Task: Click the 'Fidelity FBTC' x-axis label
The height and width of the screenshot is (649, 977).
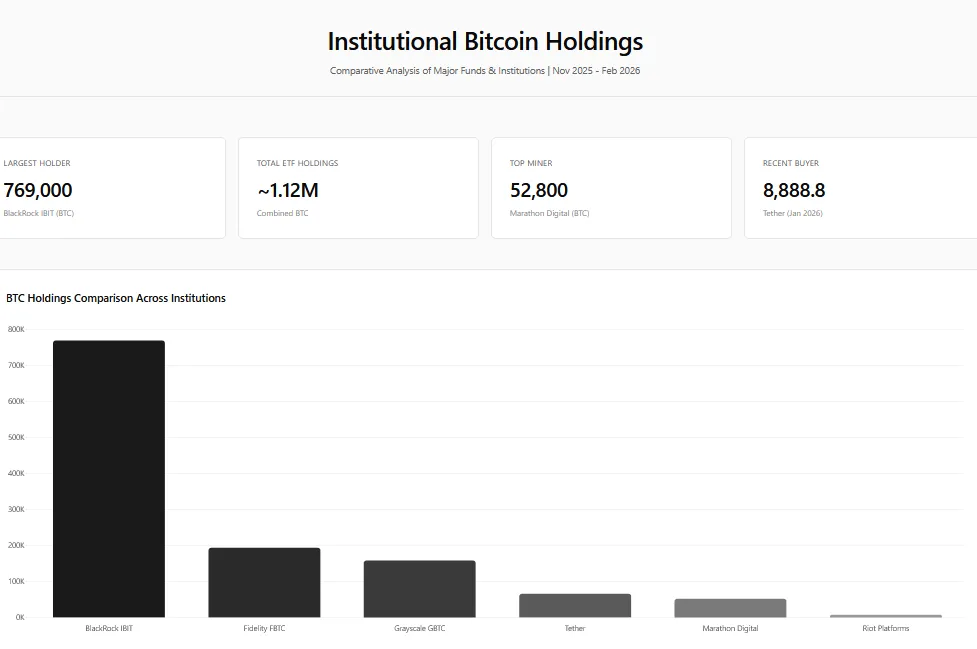Action: pos(264,628)
